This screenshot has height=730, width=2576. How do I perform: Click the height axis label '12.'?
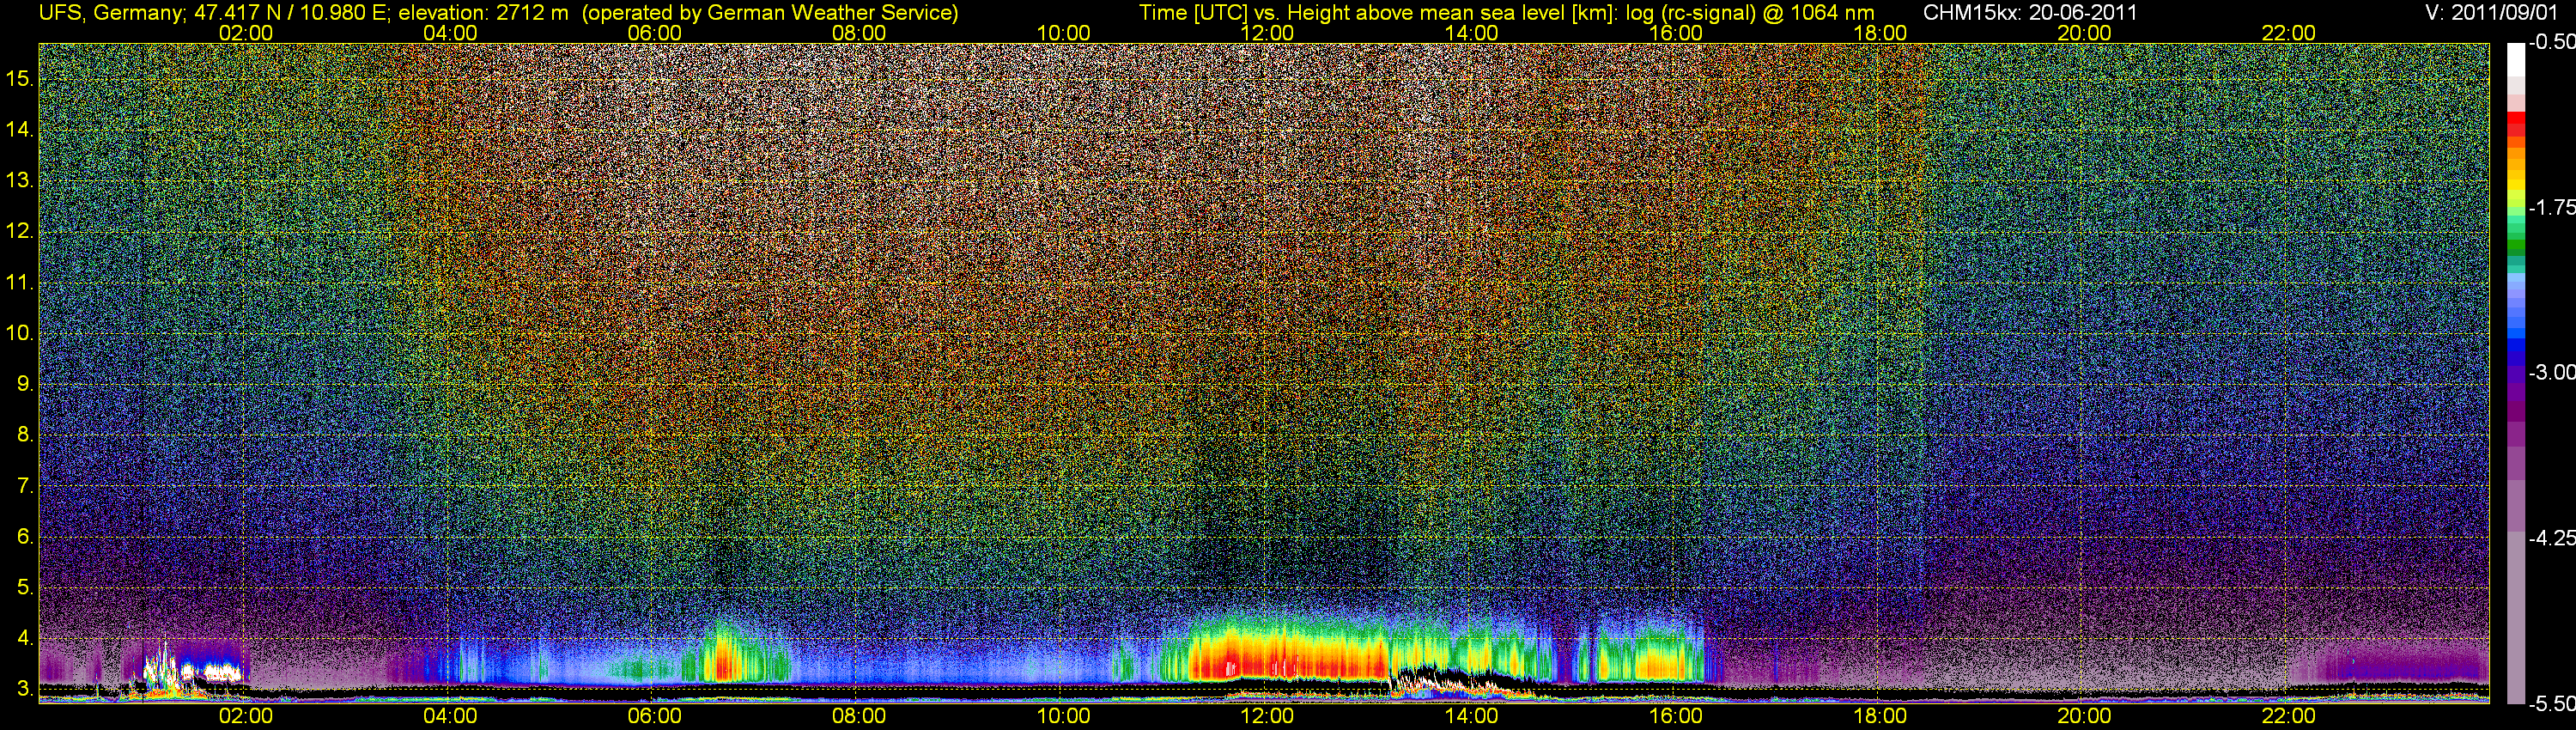click(20, 231)
